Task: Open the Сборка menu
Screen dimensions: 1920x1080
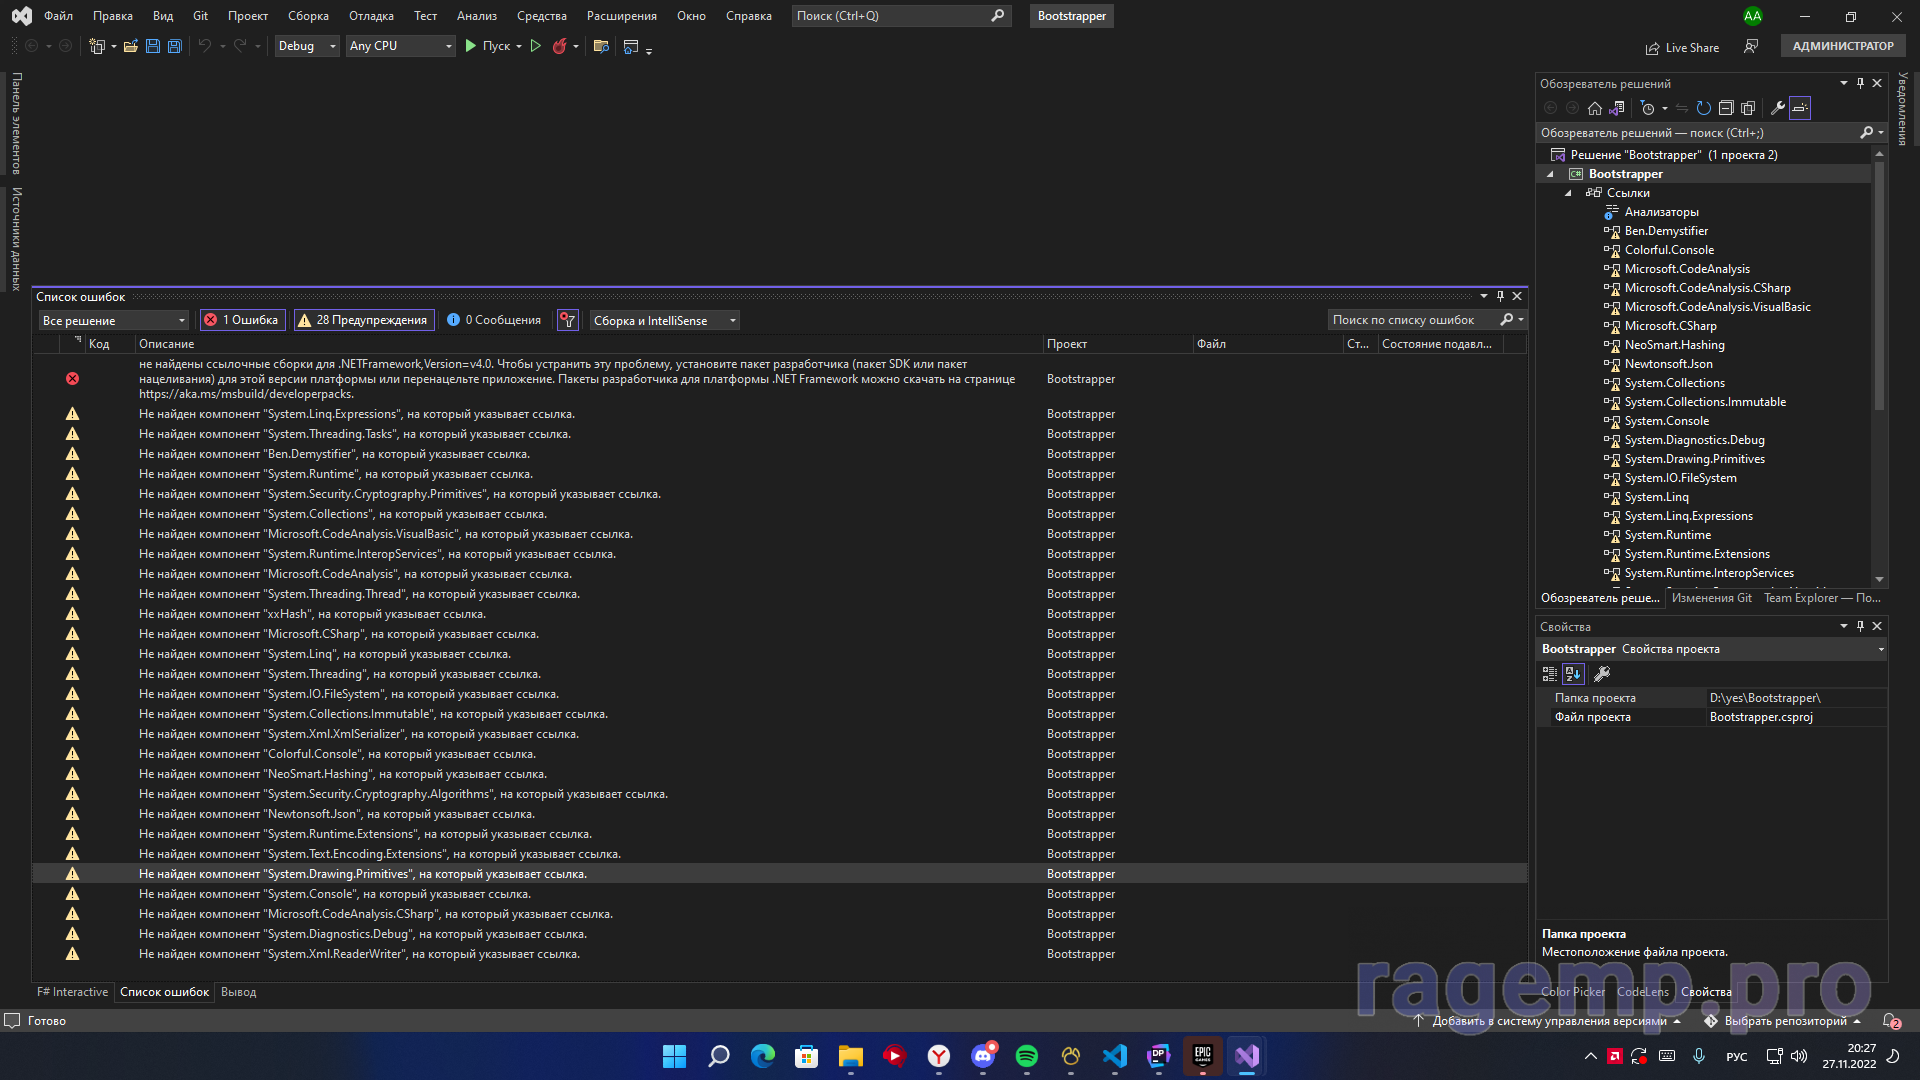Action: tap(308, 16)
